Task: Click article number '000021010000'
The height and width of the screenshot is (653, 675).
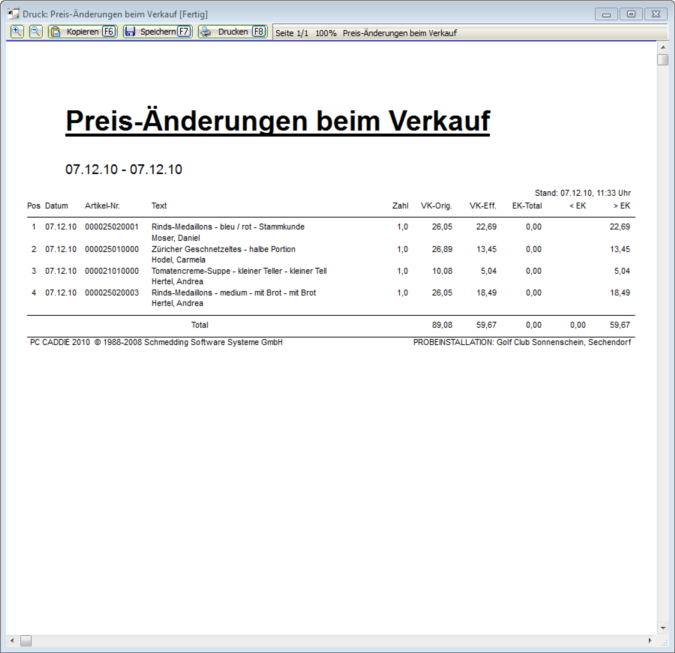Action: [x=112, y=271]
